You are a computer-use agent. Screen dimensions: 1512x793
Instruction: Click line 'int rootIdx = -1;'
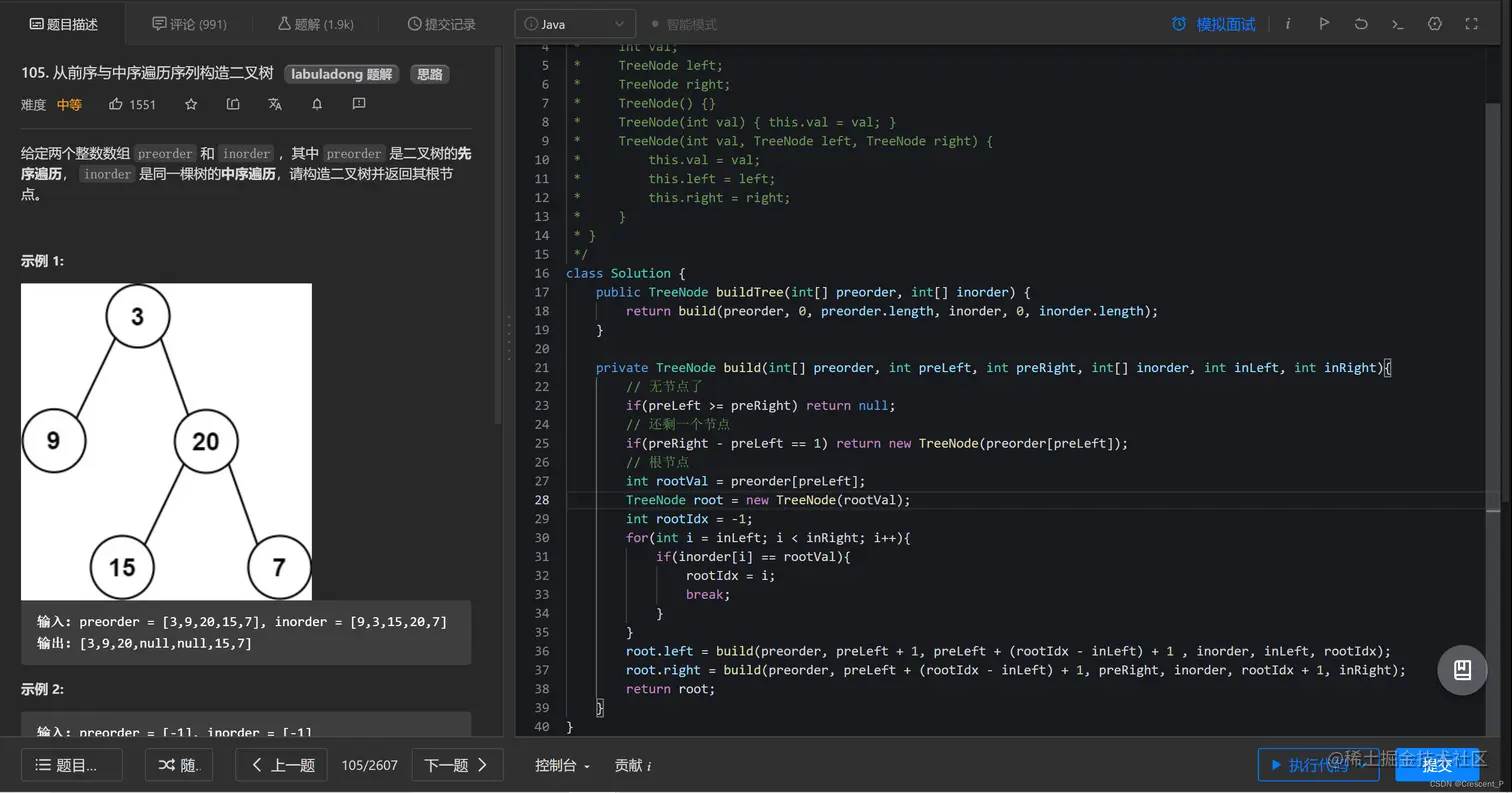pos(689,519)
